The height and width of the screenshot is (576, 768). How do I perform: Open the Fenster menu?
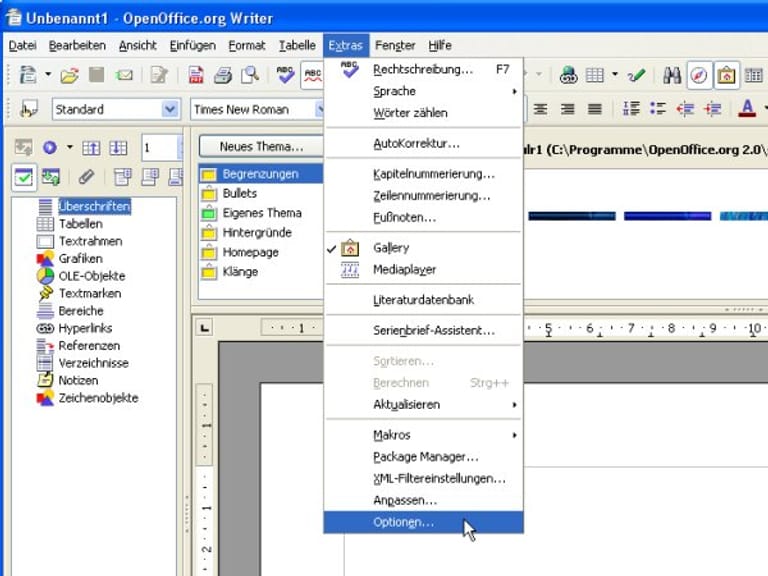click(395, 46)
